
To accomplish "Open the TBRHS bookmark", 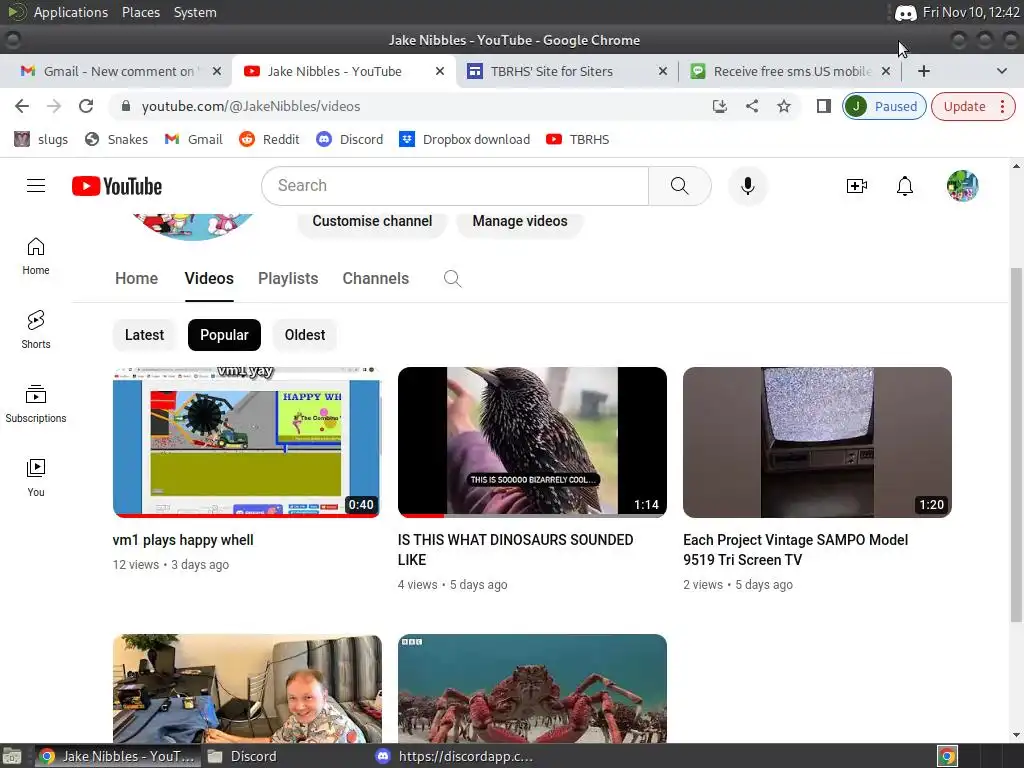I will (x=577, y=140).
